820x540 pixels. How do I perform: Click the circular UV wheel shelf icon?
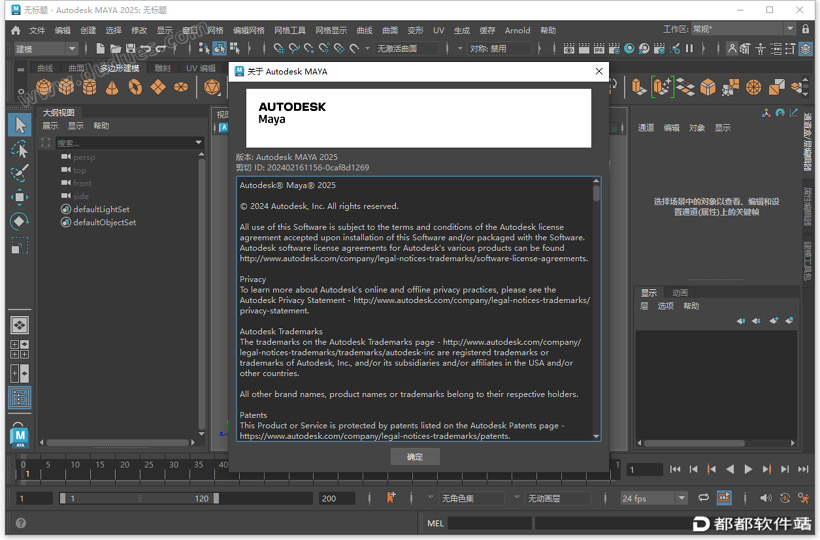pos(754,87)
